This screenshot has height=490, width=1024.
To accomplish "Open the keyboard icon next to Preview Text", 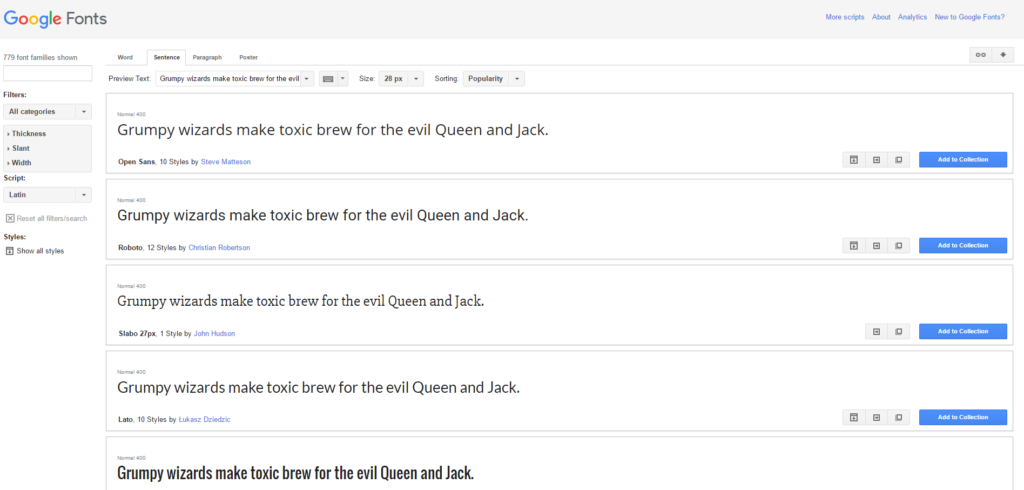I will coord(328,78).
